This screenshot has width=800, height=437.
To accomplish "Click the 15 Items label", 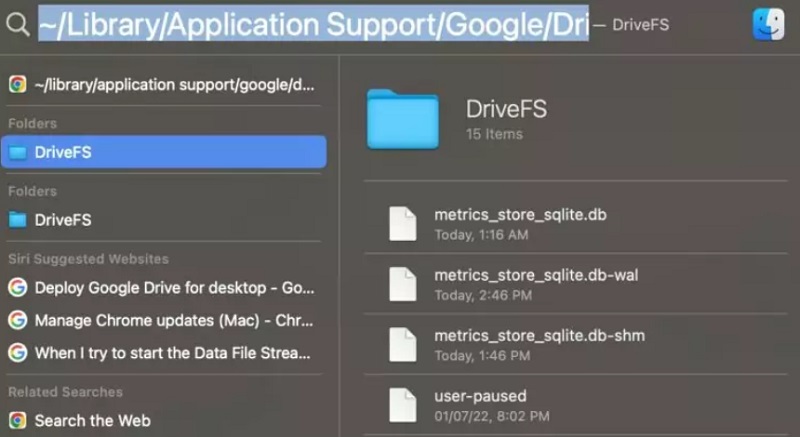I will coord(494,134).
